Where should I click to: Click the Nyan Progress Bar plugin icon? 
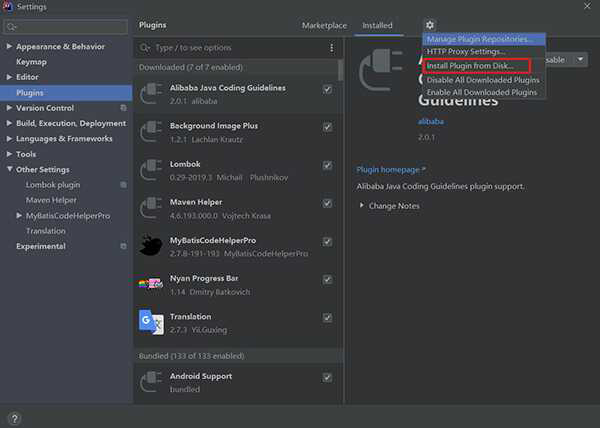[x=151, y=283]
